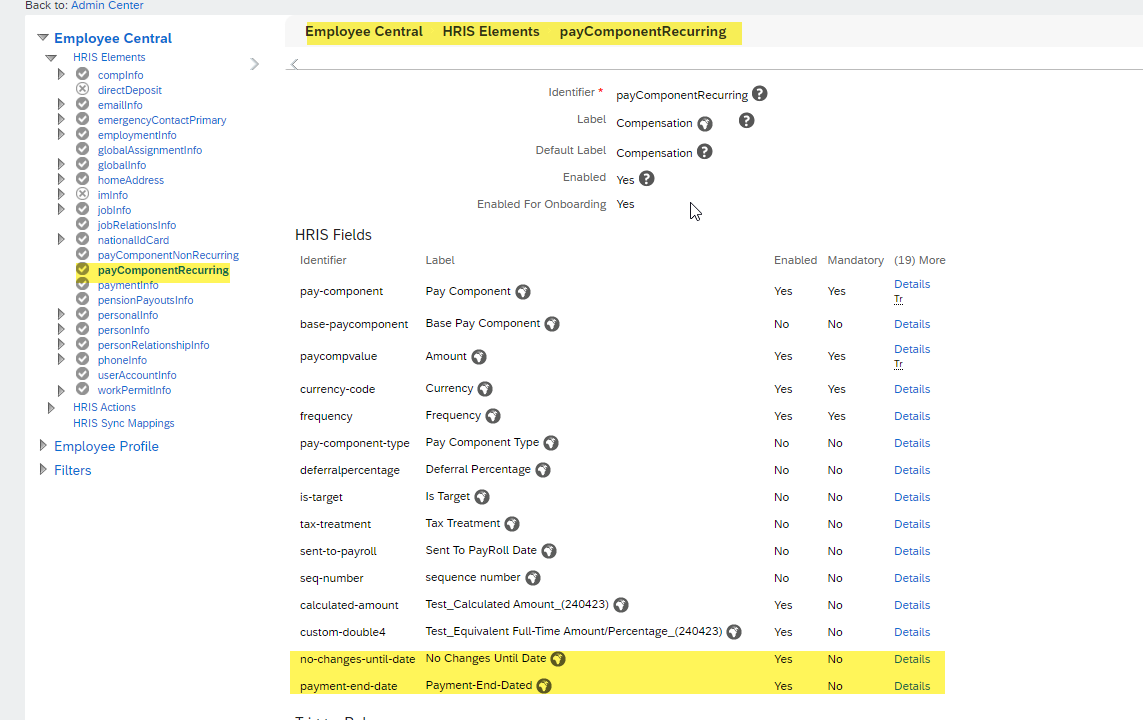The height and width of the screenshot is (720, 1143).
Task: Expand the jobInfo tree node
Action: click(61, 209)
